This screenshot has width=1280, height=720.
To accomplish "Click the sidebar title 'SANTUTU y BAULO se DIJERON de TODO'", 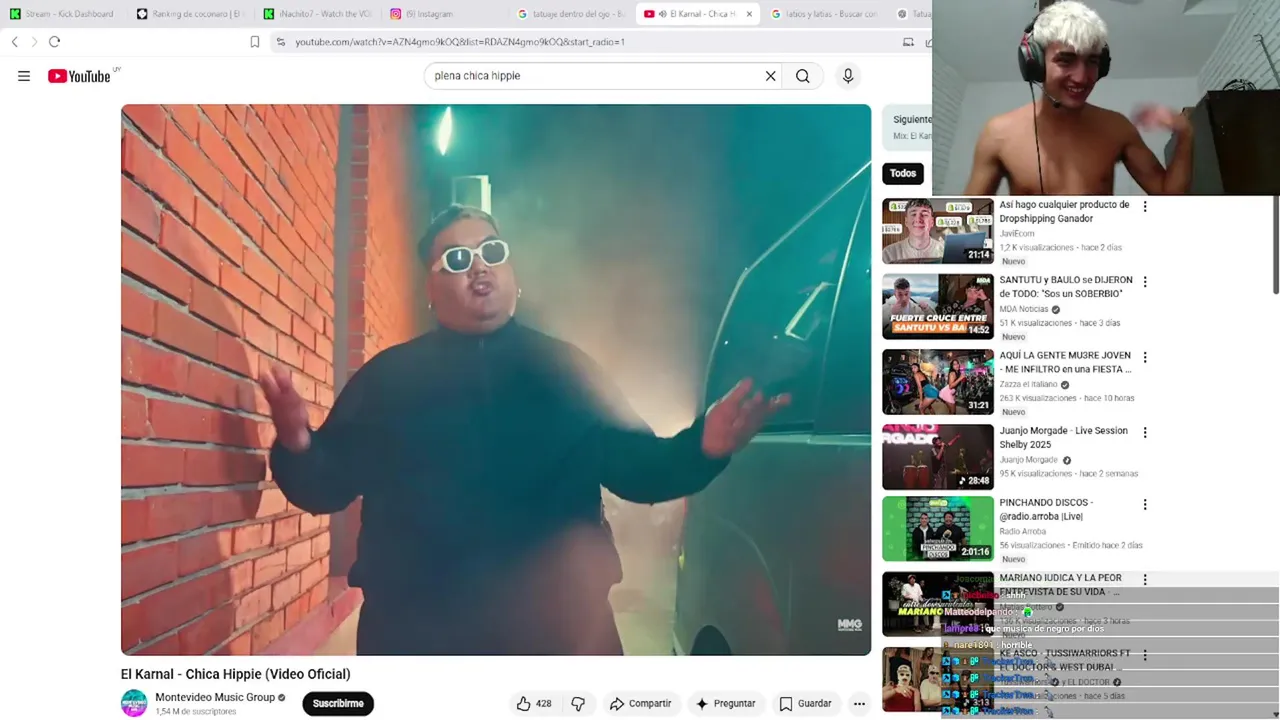I will click(x=1066, y=287).
